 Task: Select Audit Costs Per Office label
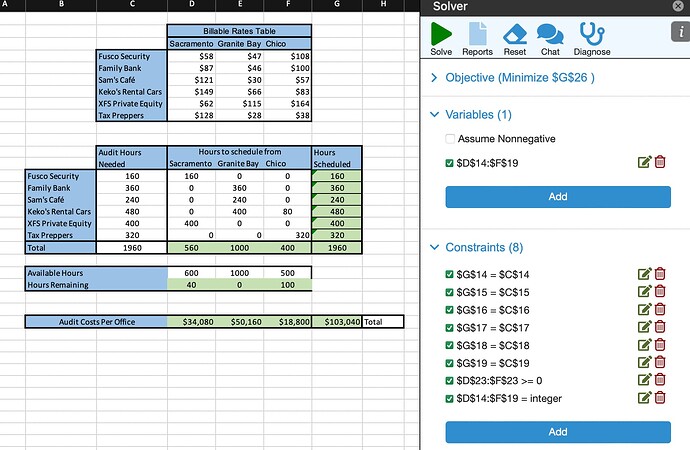(96, 322)
